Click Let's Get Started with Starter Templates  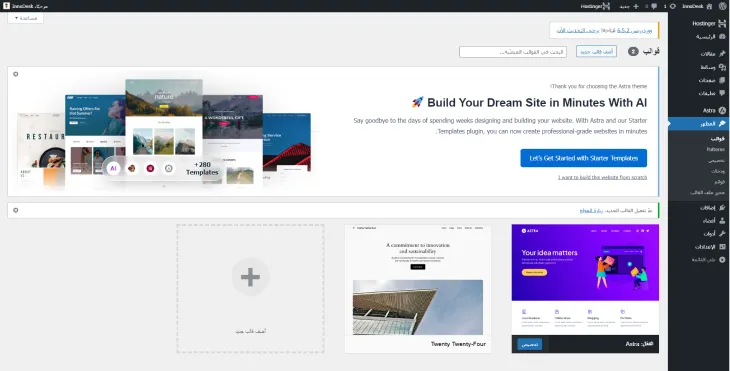pos(583,158)
